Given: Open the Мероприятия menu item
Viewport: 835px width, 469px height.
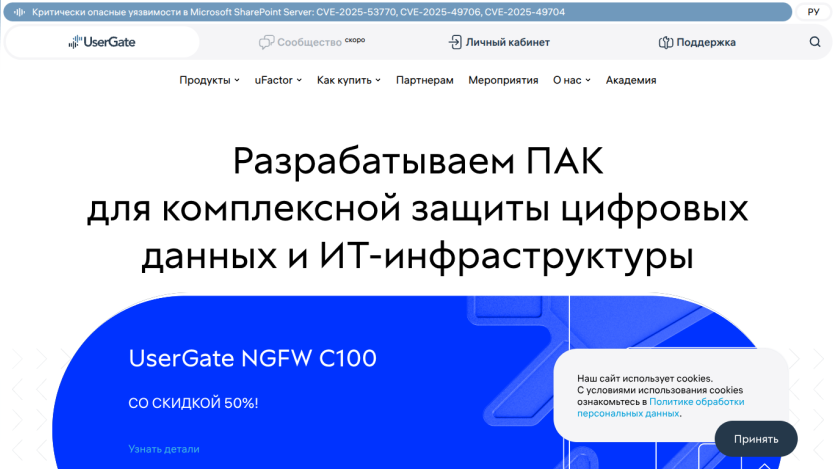Looking at the screenshot, I should (x=503, y=80).
